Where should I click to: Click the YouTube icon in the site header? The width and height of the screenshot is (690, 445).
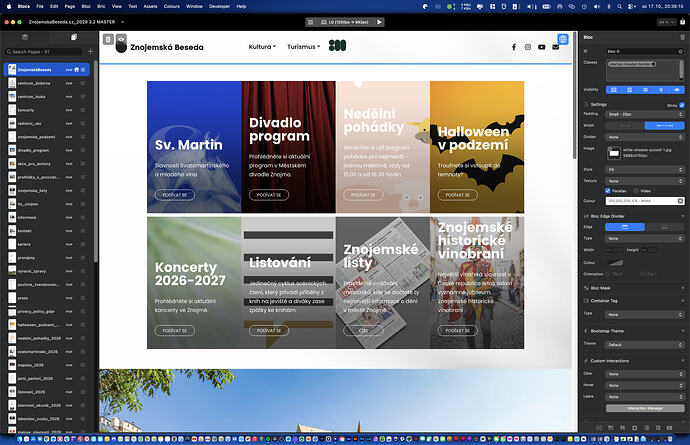click(x=542, y=47)
